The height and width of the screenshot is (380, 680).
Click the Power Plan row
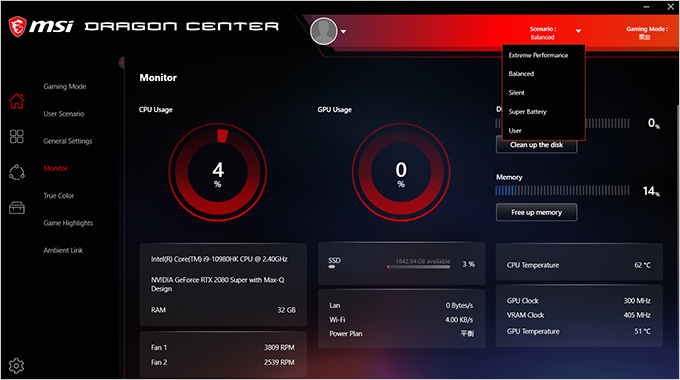401,334
